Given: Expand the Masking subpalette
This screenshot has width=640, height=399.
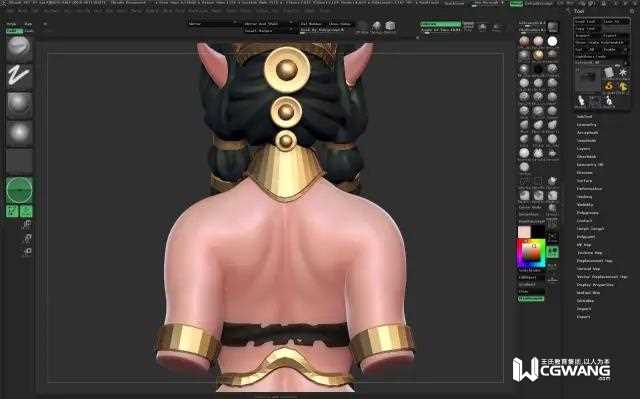Looking at the screenshot, I should coord(584,197).
